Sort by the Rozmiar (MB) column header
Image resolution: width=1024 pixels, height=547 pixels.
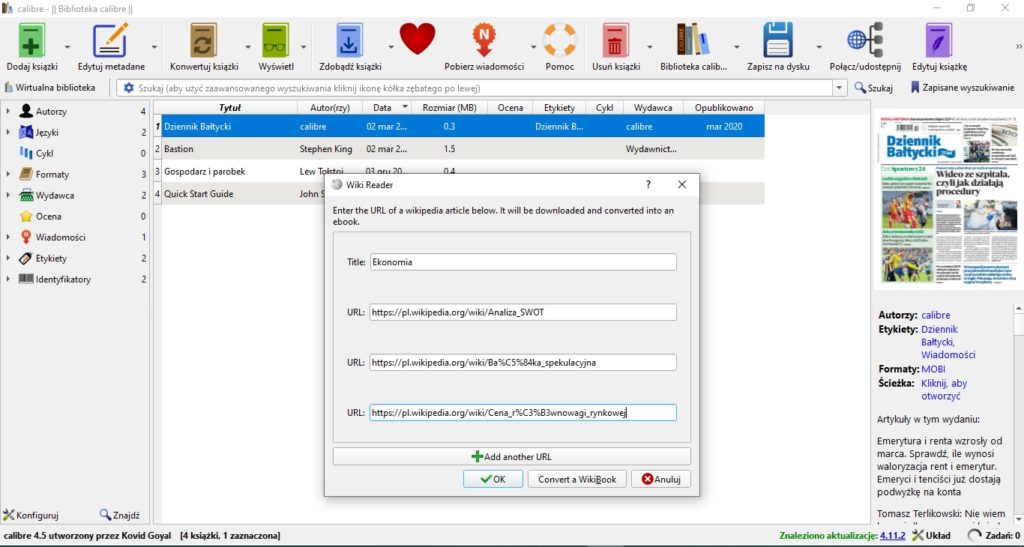point(449,108)
